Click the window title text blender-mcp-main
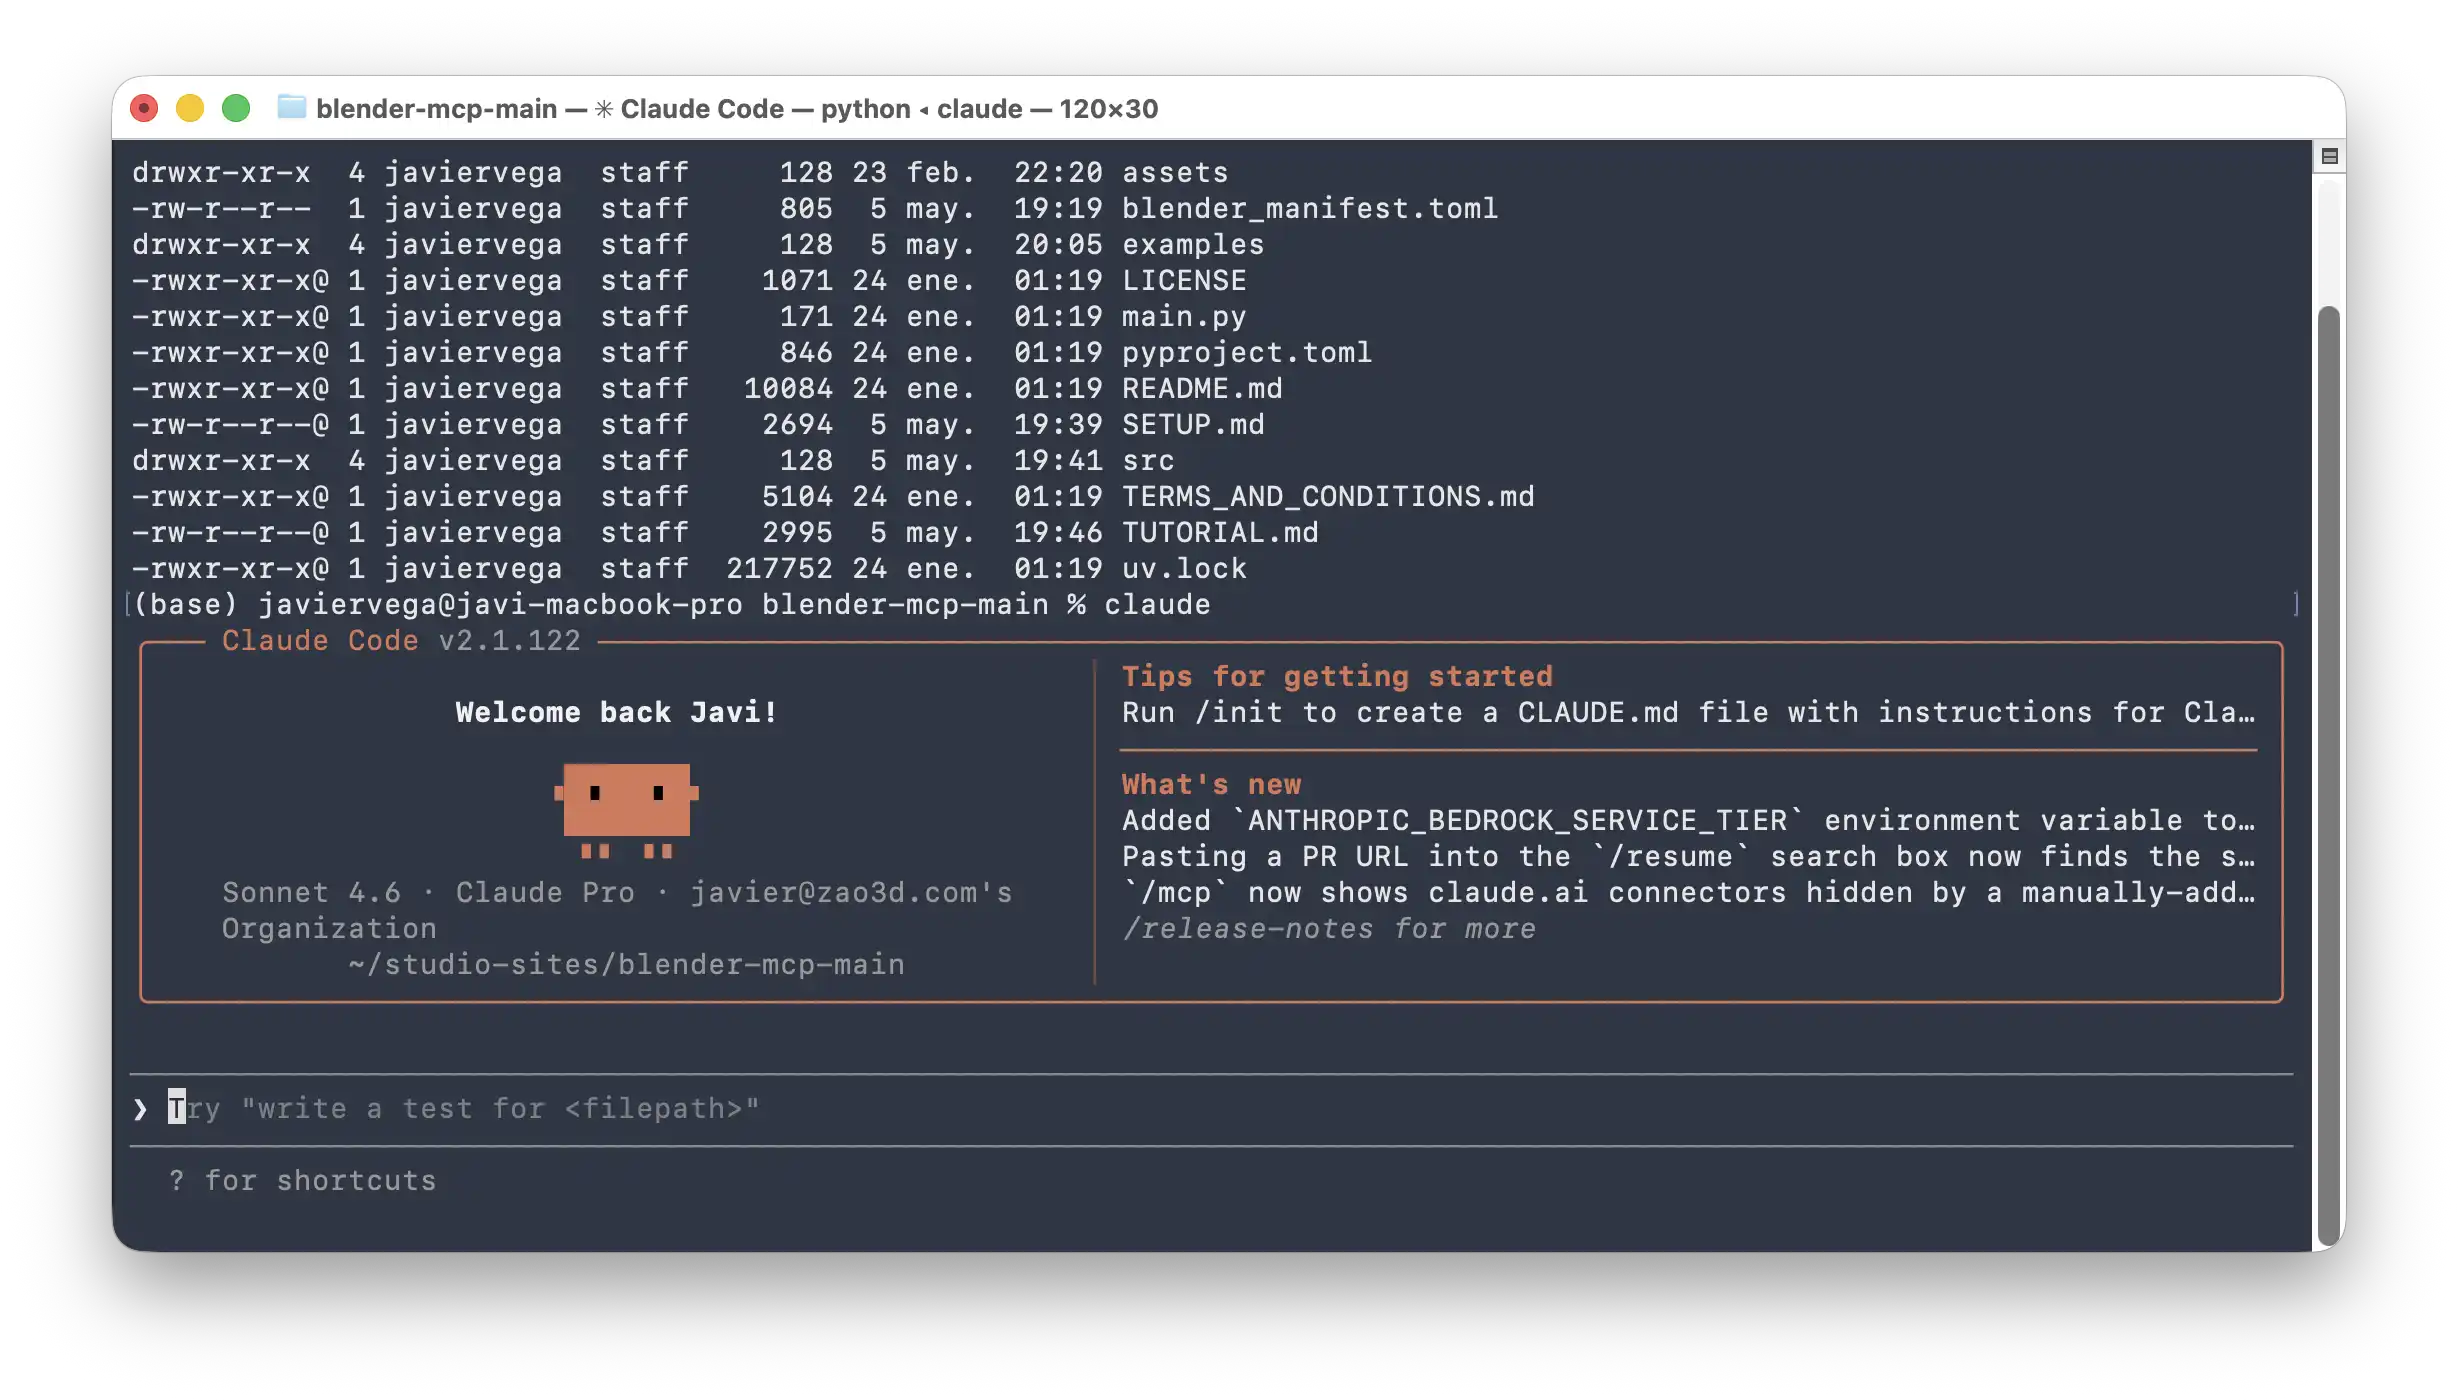 point(437,108)
